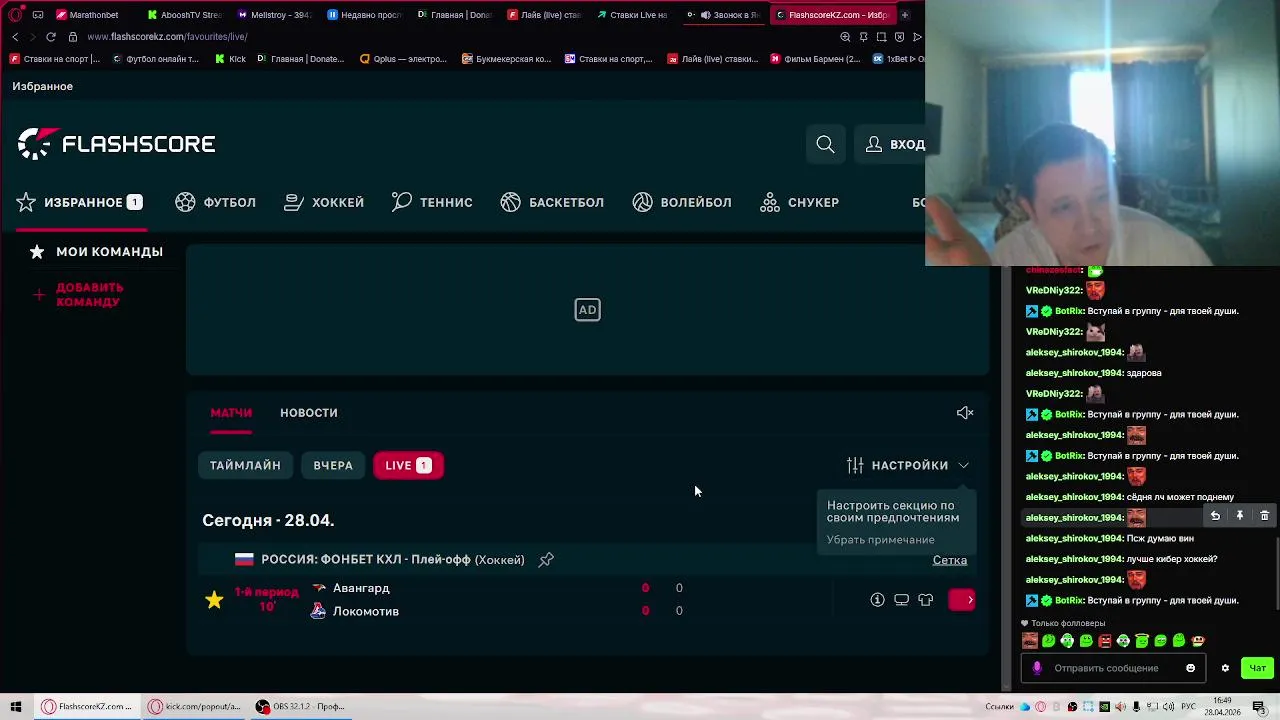Open match info icon for Авангард game
This screenshot has width=1280, height=720.
[877, 600]
